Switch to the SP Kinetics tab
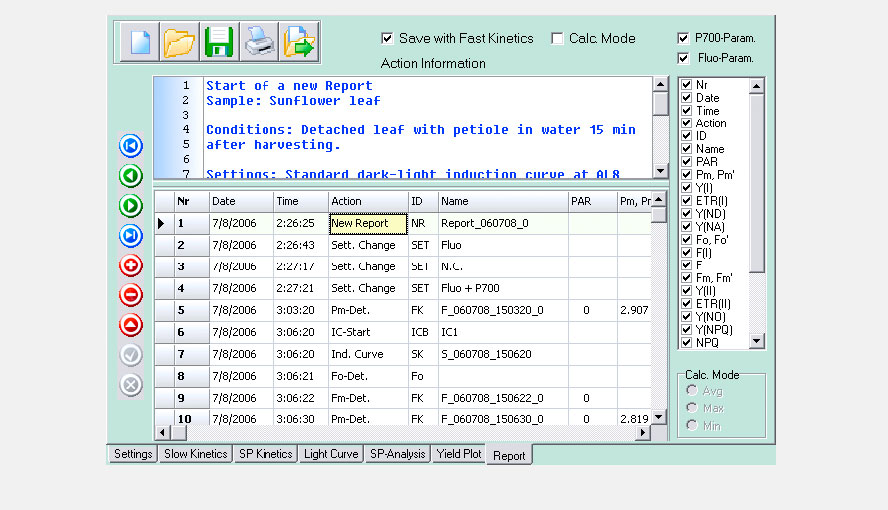The width and height of the screenshot is (888, 510). pos(266,454)
